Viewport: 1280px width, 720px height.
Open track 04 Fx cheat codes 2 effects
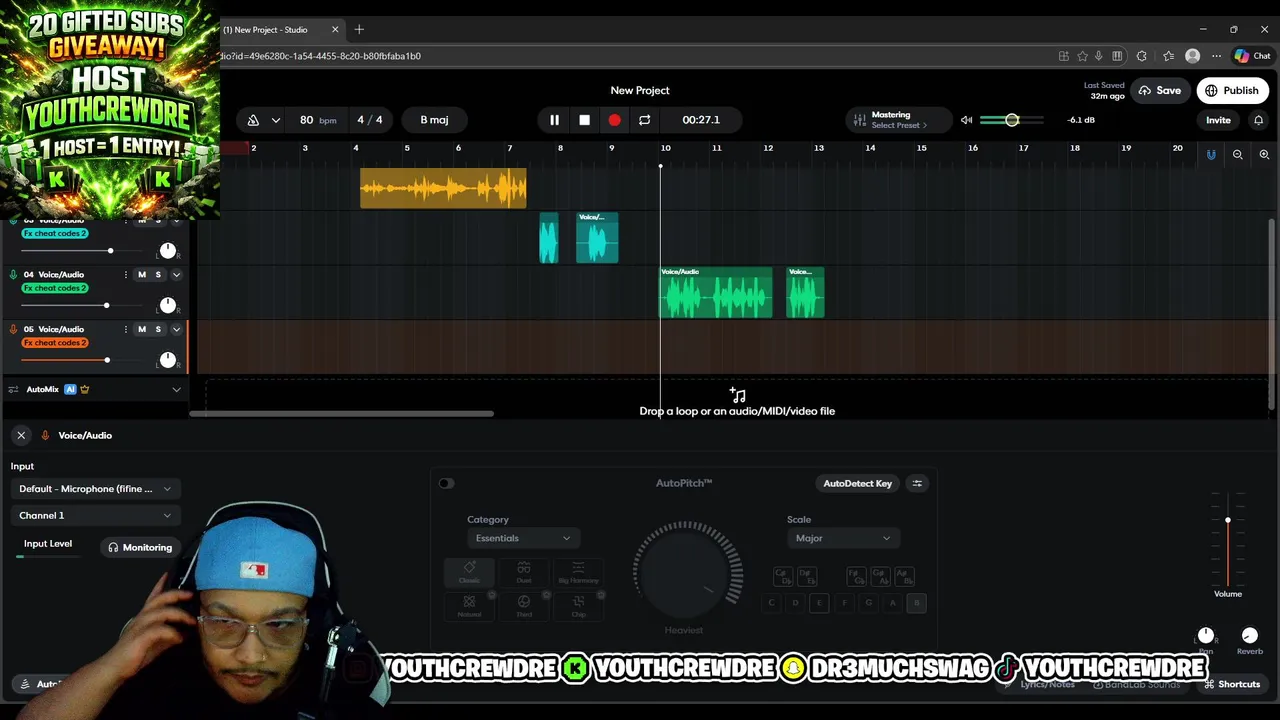(x=55, y=288)
